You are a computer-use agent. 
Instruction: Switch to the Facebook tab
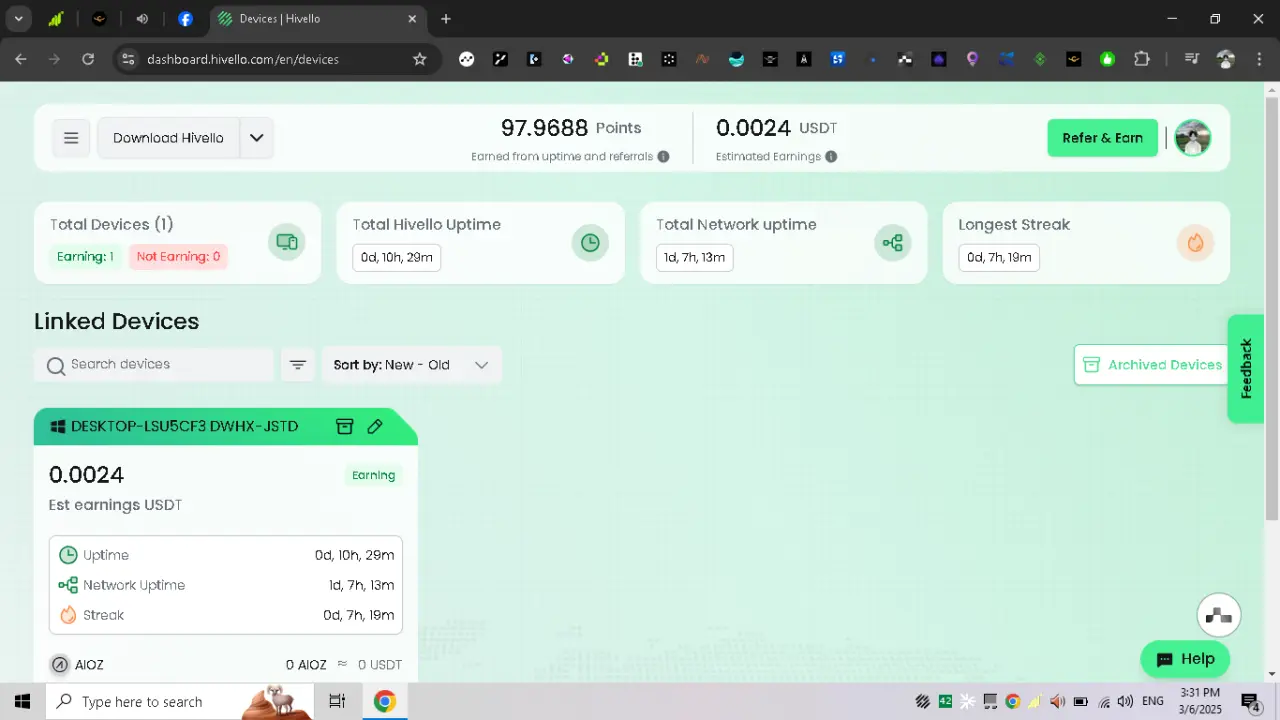pyautogui.click(x=185, y=19)
